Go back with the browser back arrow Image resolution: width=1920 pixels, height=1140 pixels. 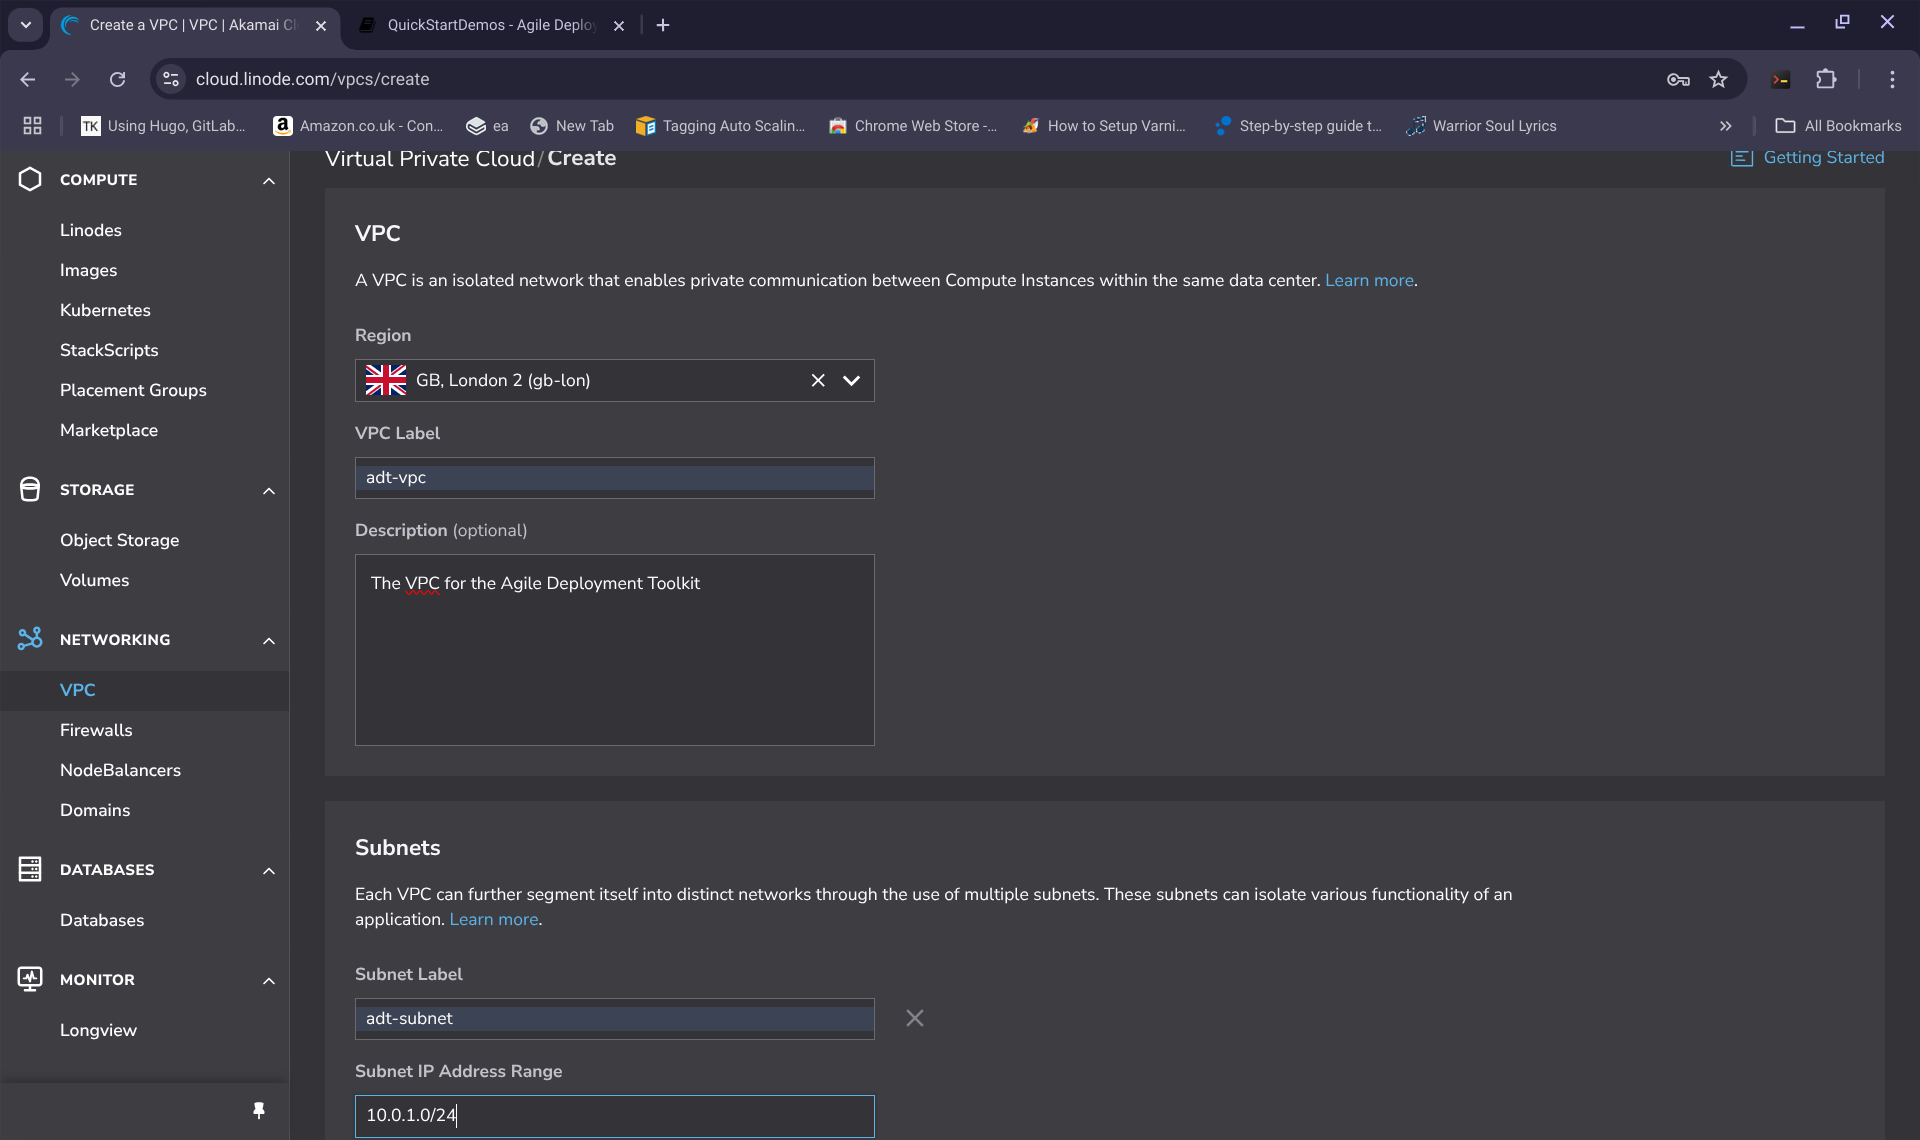pyautogui.click(x=28, y=79)
